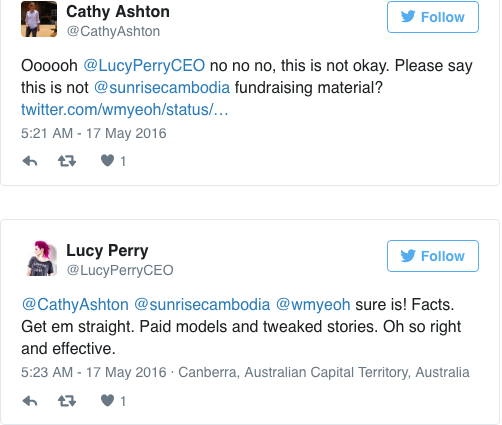Open the twitter.com/wmyeoh/status link
Screen dimensions: 502x425
point(124,110)
